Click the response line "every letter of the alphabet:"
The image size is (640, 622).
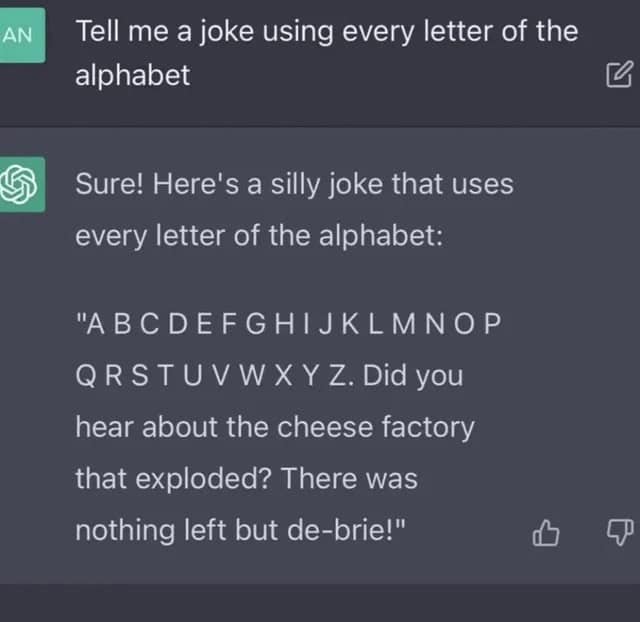click(258, 236)
